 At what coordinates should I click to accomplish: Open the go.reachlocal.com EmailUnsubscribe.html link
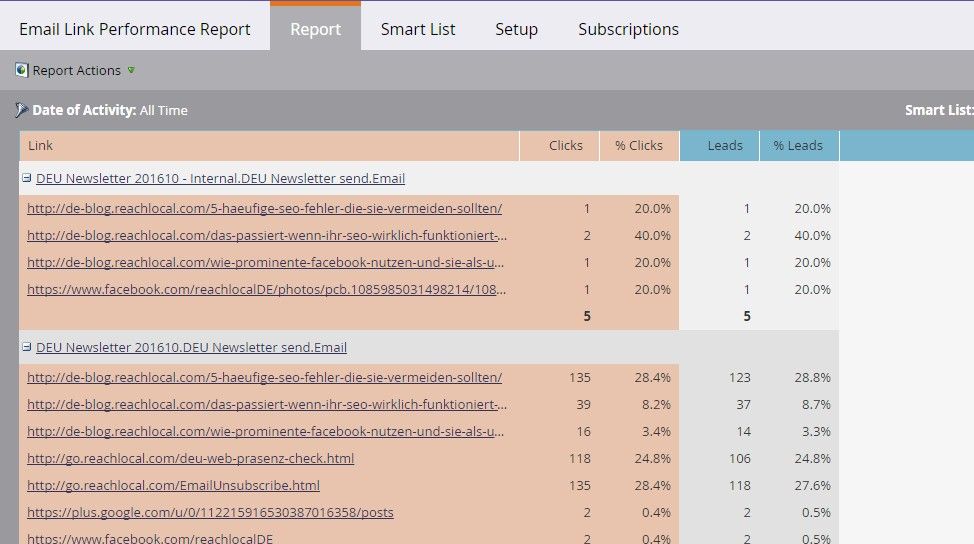(x=173, y=485)
